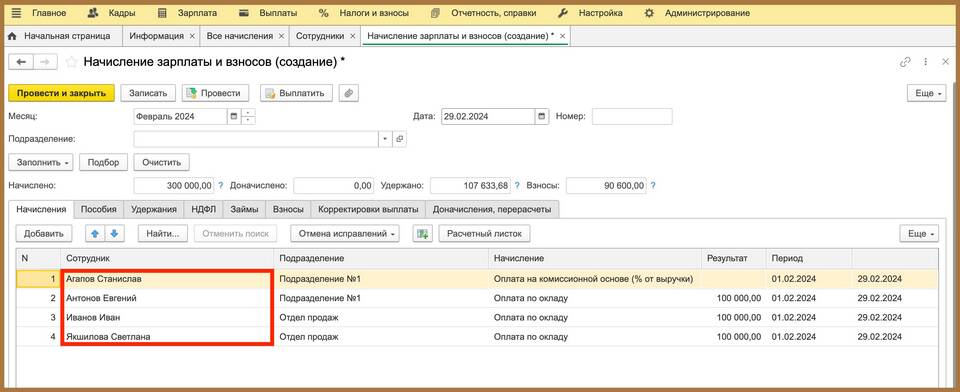Click the Провести button

tap(216, 93)
